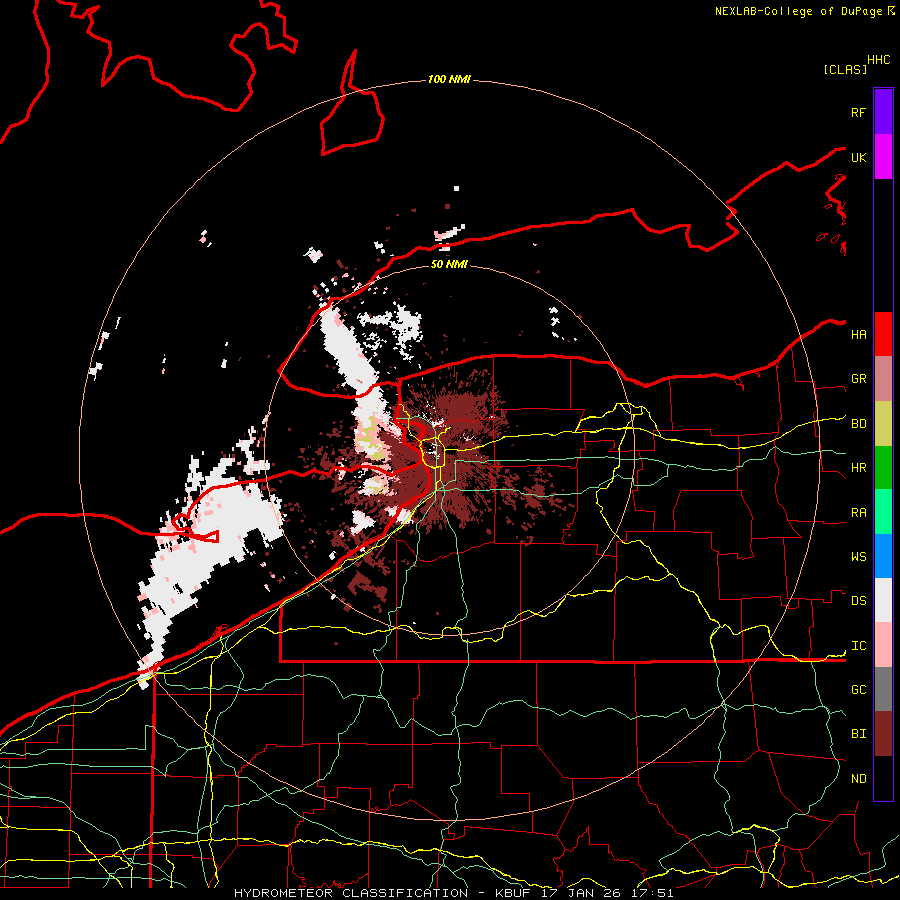Click the DS white legend color swatch
The width and height of the screenshot is (900, 900).
[883, 600]
